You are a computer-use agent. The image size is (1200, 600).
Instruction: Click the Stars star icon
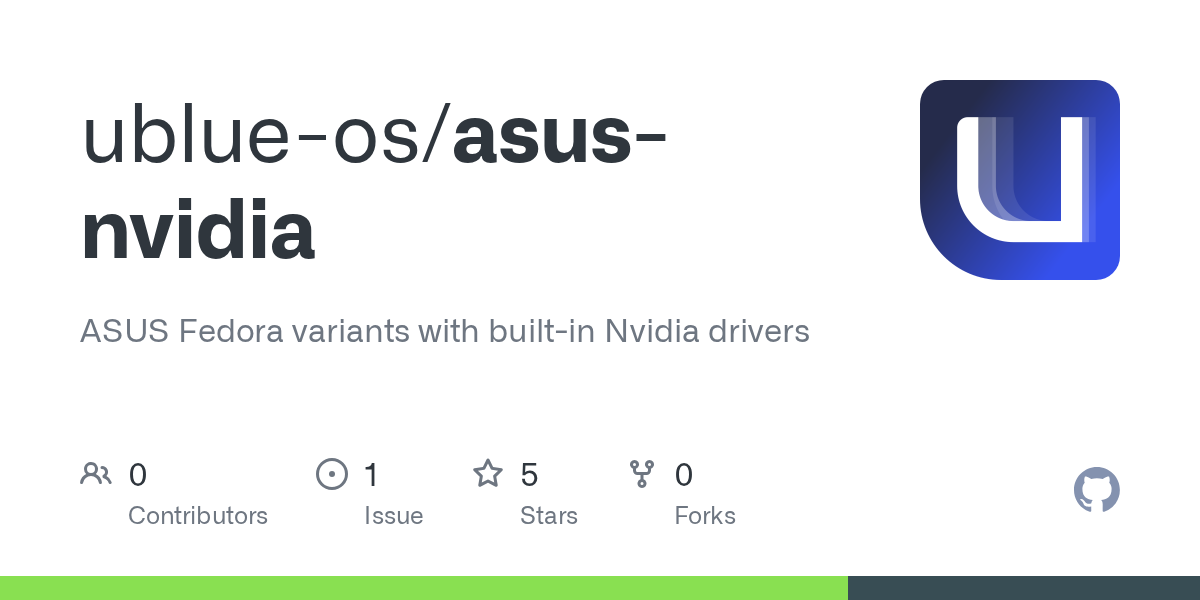tap(488, 474)
